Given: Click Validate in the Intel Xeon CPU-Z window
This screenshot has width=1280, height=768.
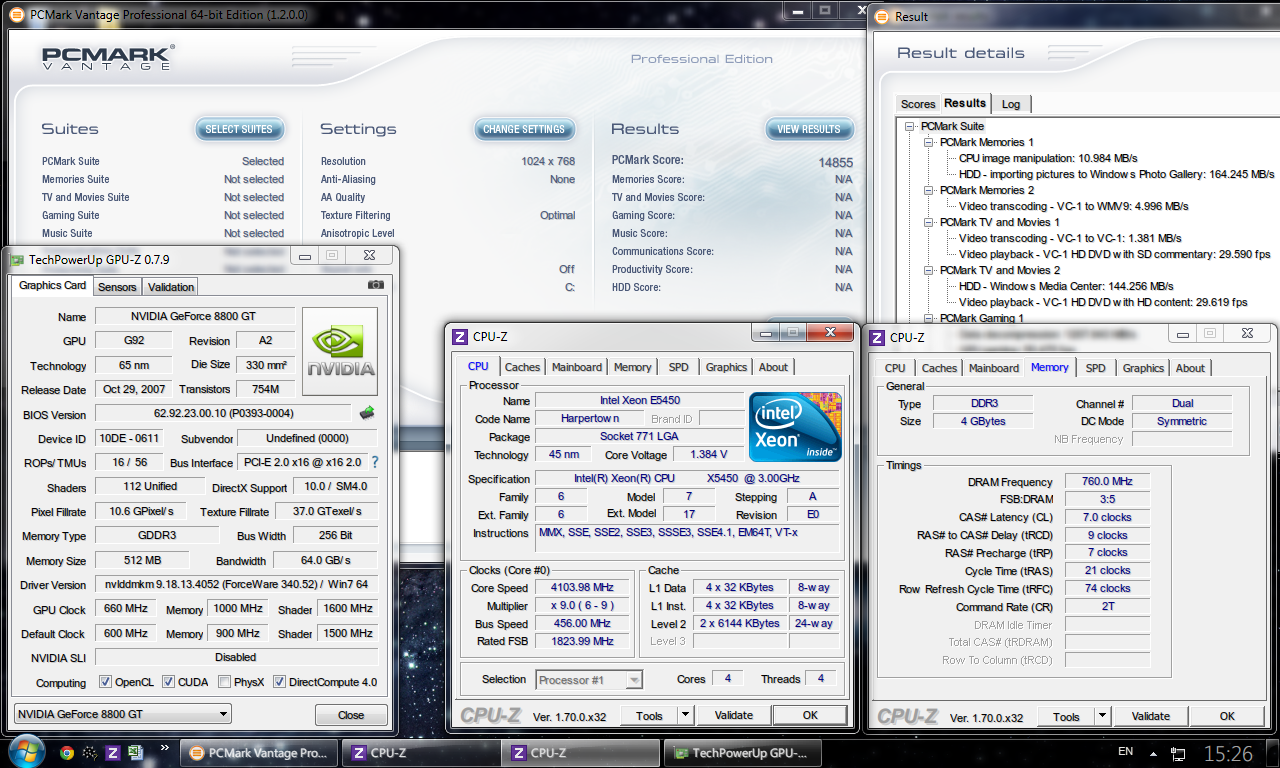Looking at the screenshot, I should 733,715.
